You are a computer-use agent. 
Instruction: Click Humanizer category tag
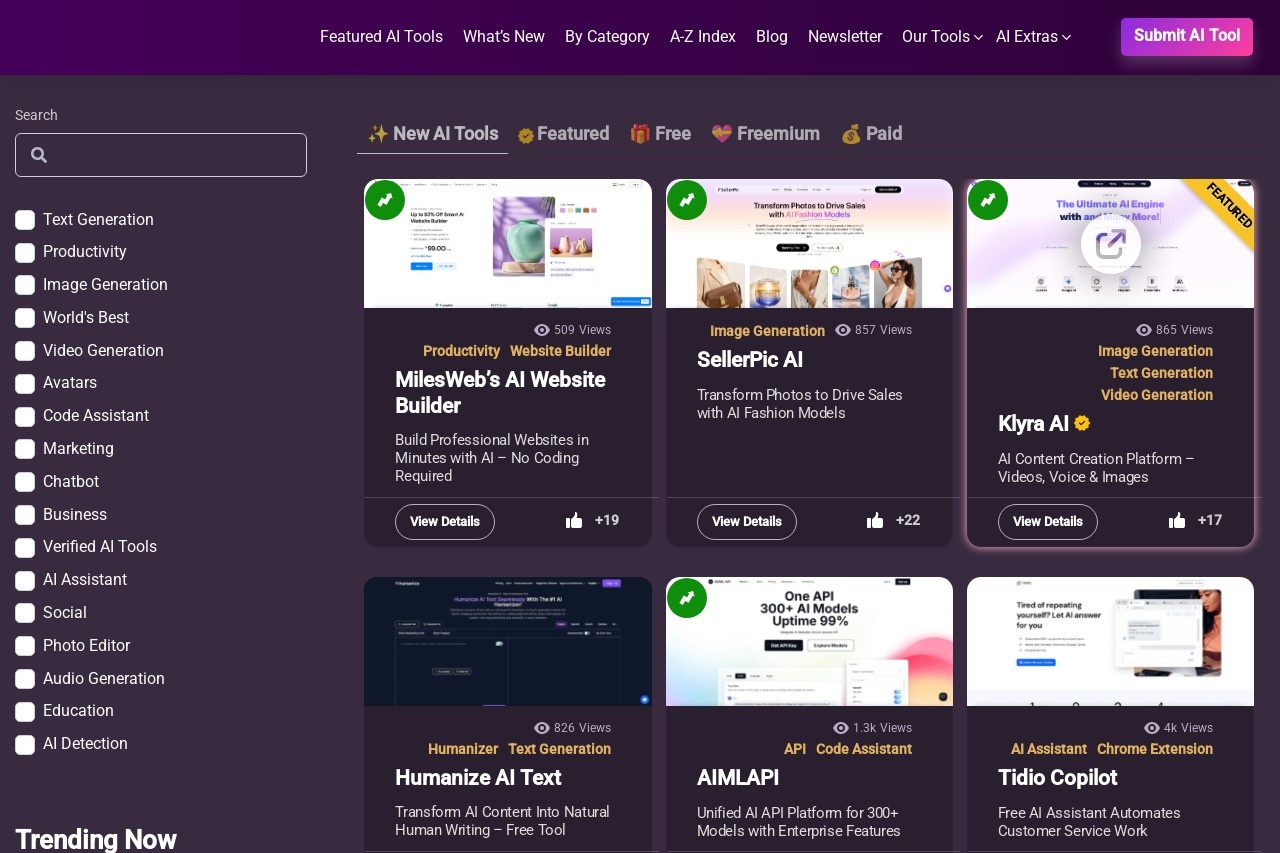(463, 749)
